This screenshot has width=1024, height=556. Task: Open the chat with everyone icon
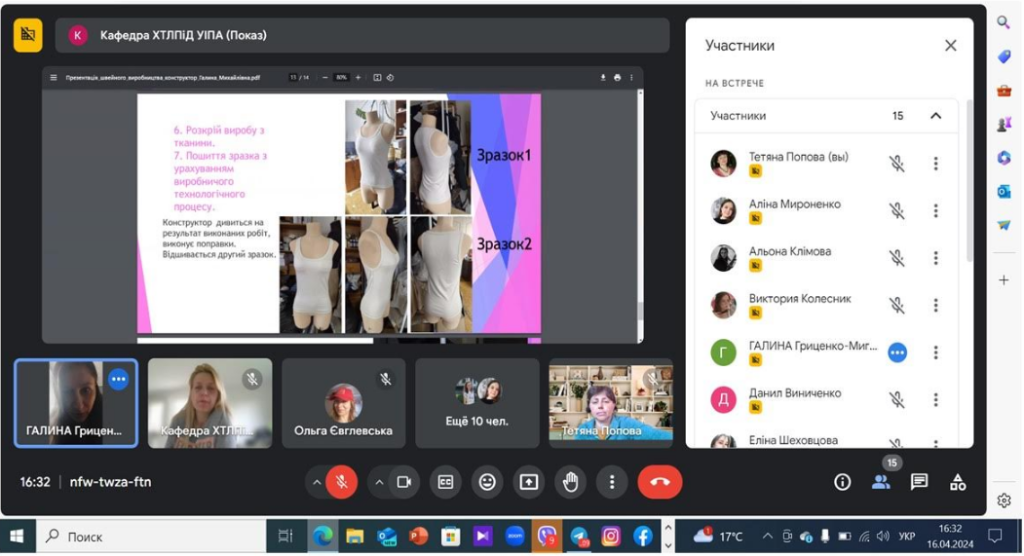tap(920, 482)
